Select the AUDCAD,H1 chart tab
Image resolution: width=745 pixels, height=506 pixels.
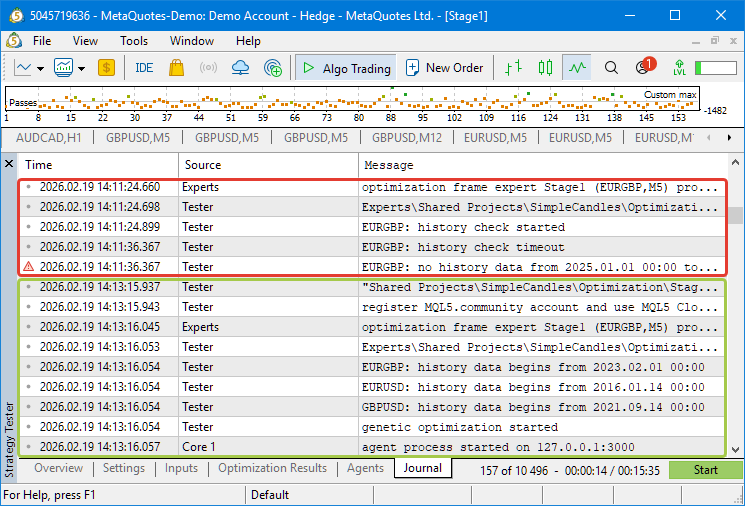[x=48, y=138]
